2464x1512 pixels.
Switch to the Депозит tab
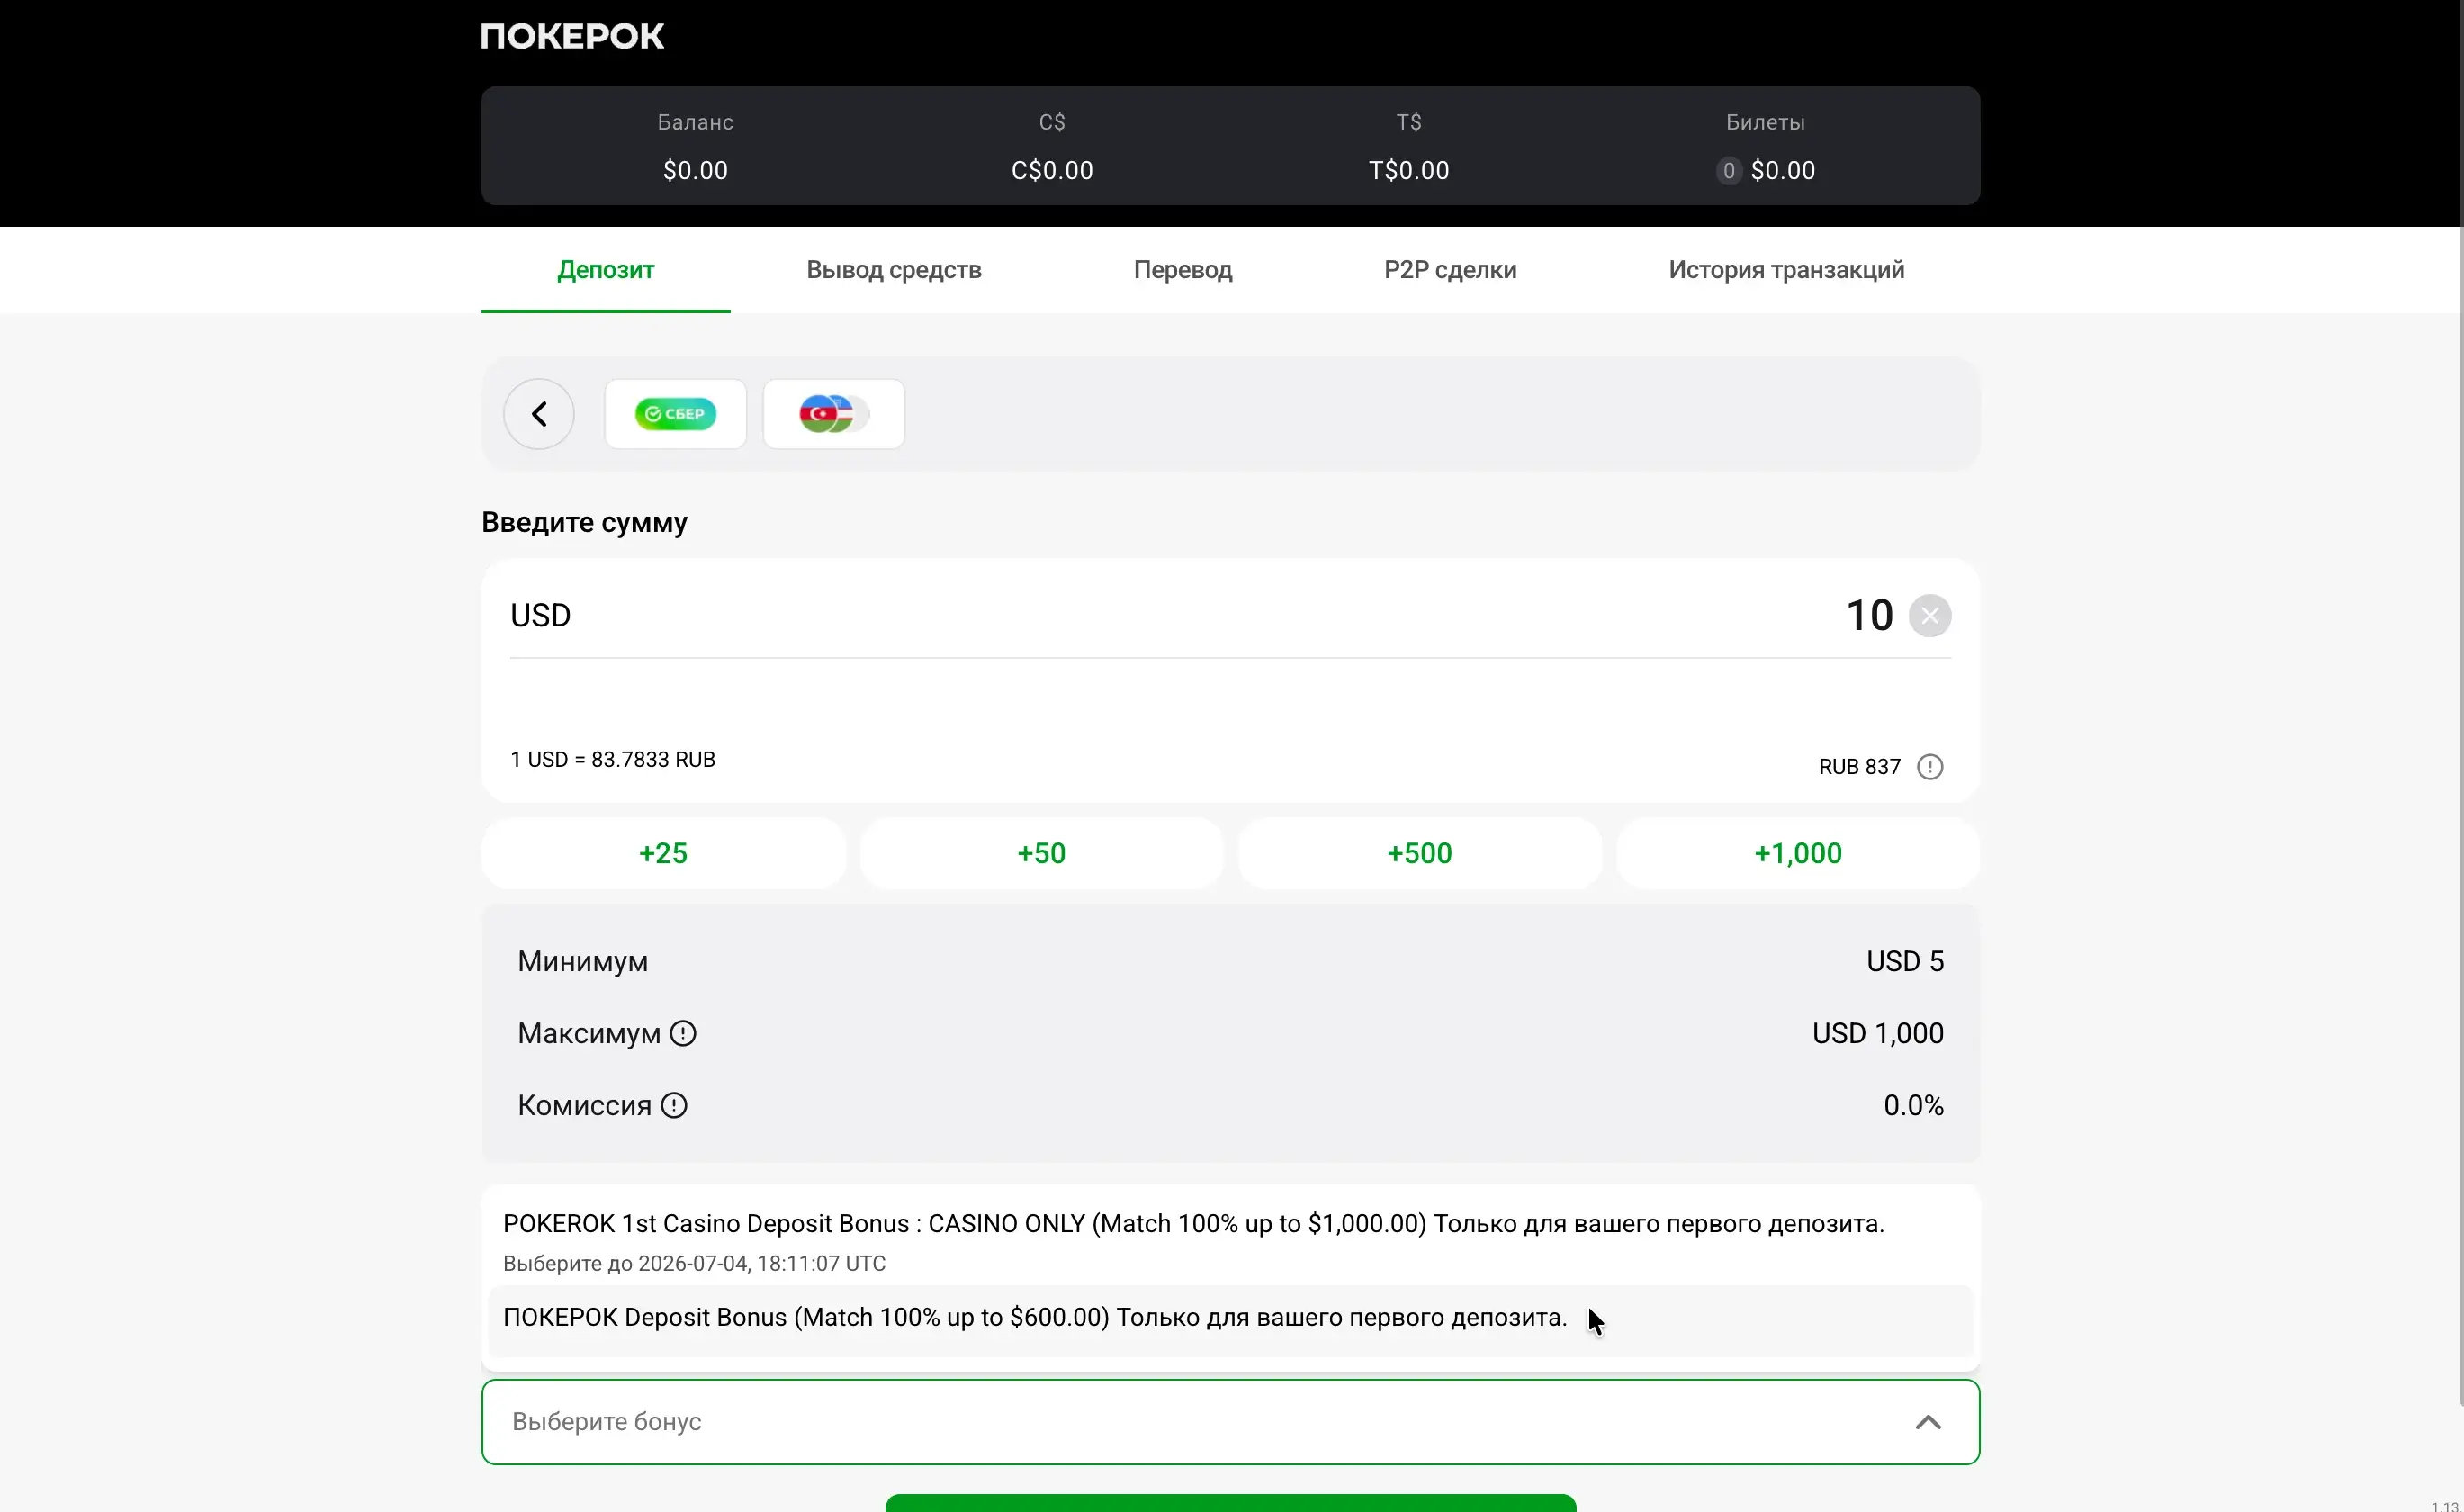pyautogui.click(x=606, y=270)
